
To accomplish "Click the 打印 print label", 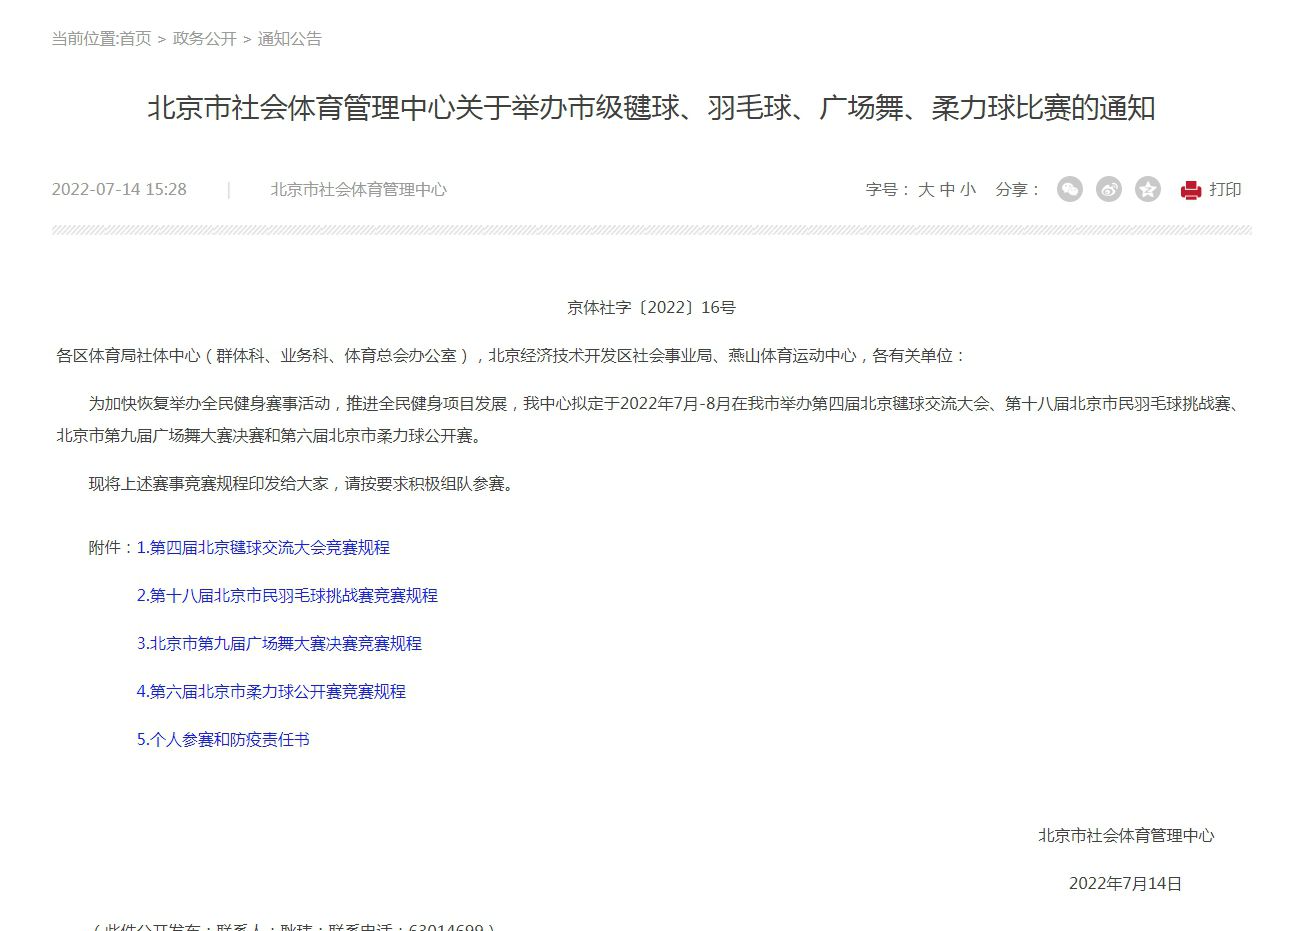I will coord(1225,189).
